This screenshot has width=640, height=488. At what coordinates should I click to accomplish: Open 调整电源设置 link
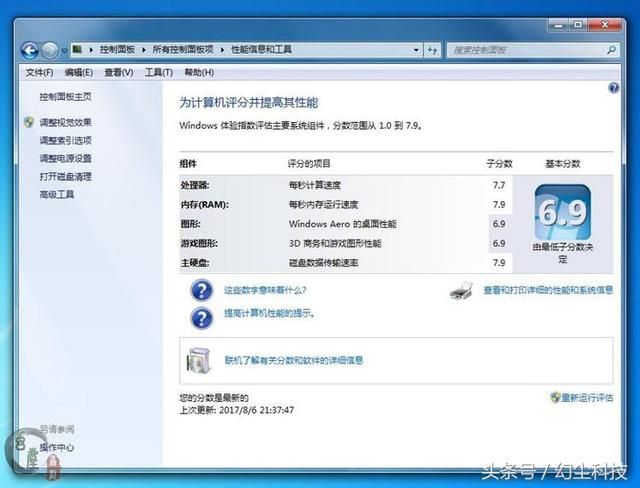65,158
